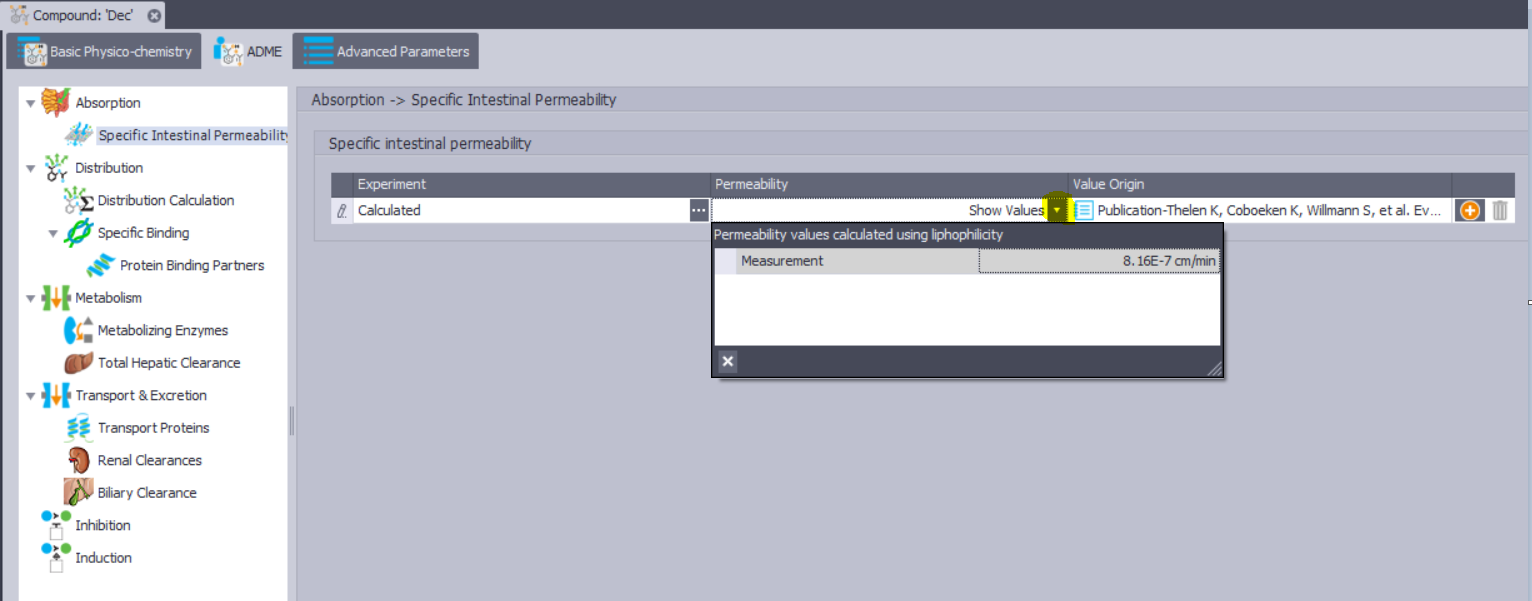Switch to the ADME tab
The image size is (1532, 601).
[x=248, y=51]
